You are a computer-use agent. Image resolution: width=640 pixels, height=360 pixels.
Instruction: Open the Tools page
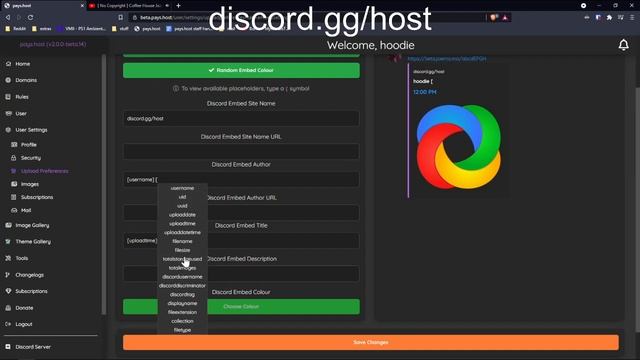pos(17,258)
